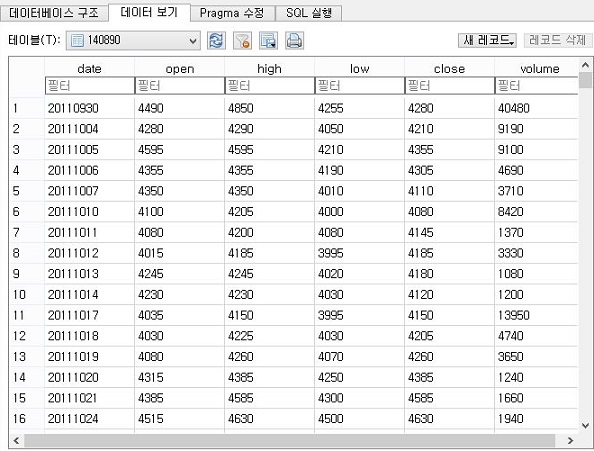
Task: Go to the SQL 실행 tab
Action: (309, 13)
